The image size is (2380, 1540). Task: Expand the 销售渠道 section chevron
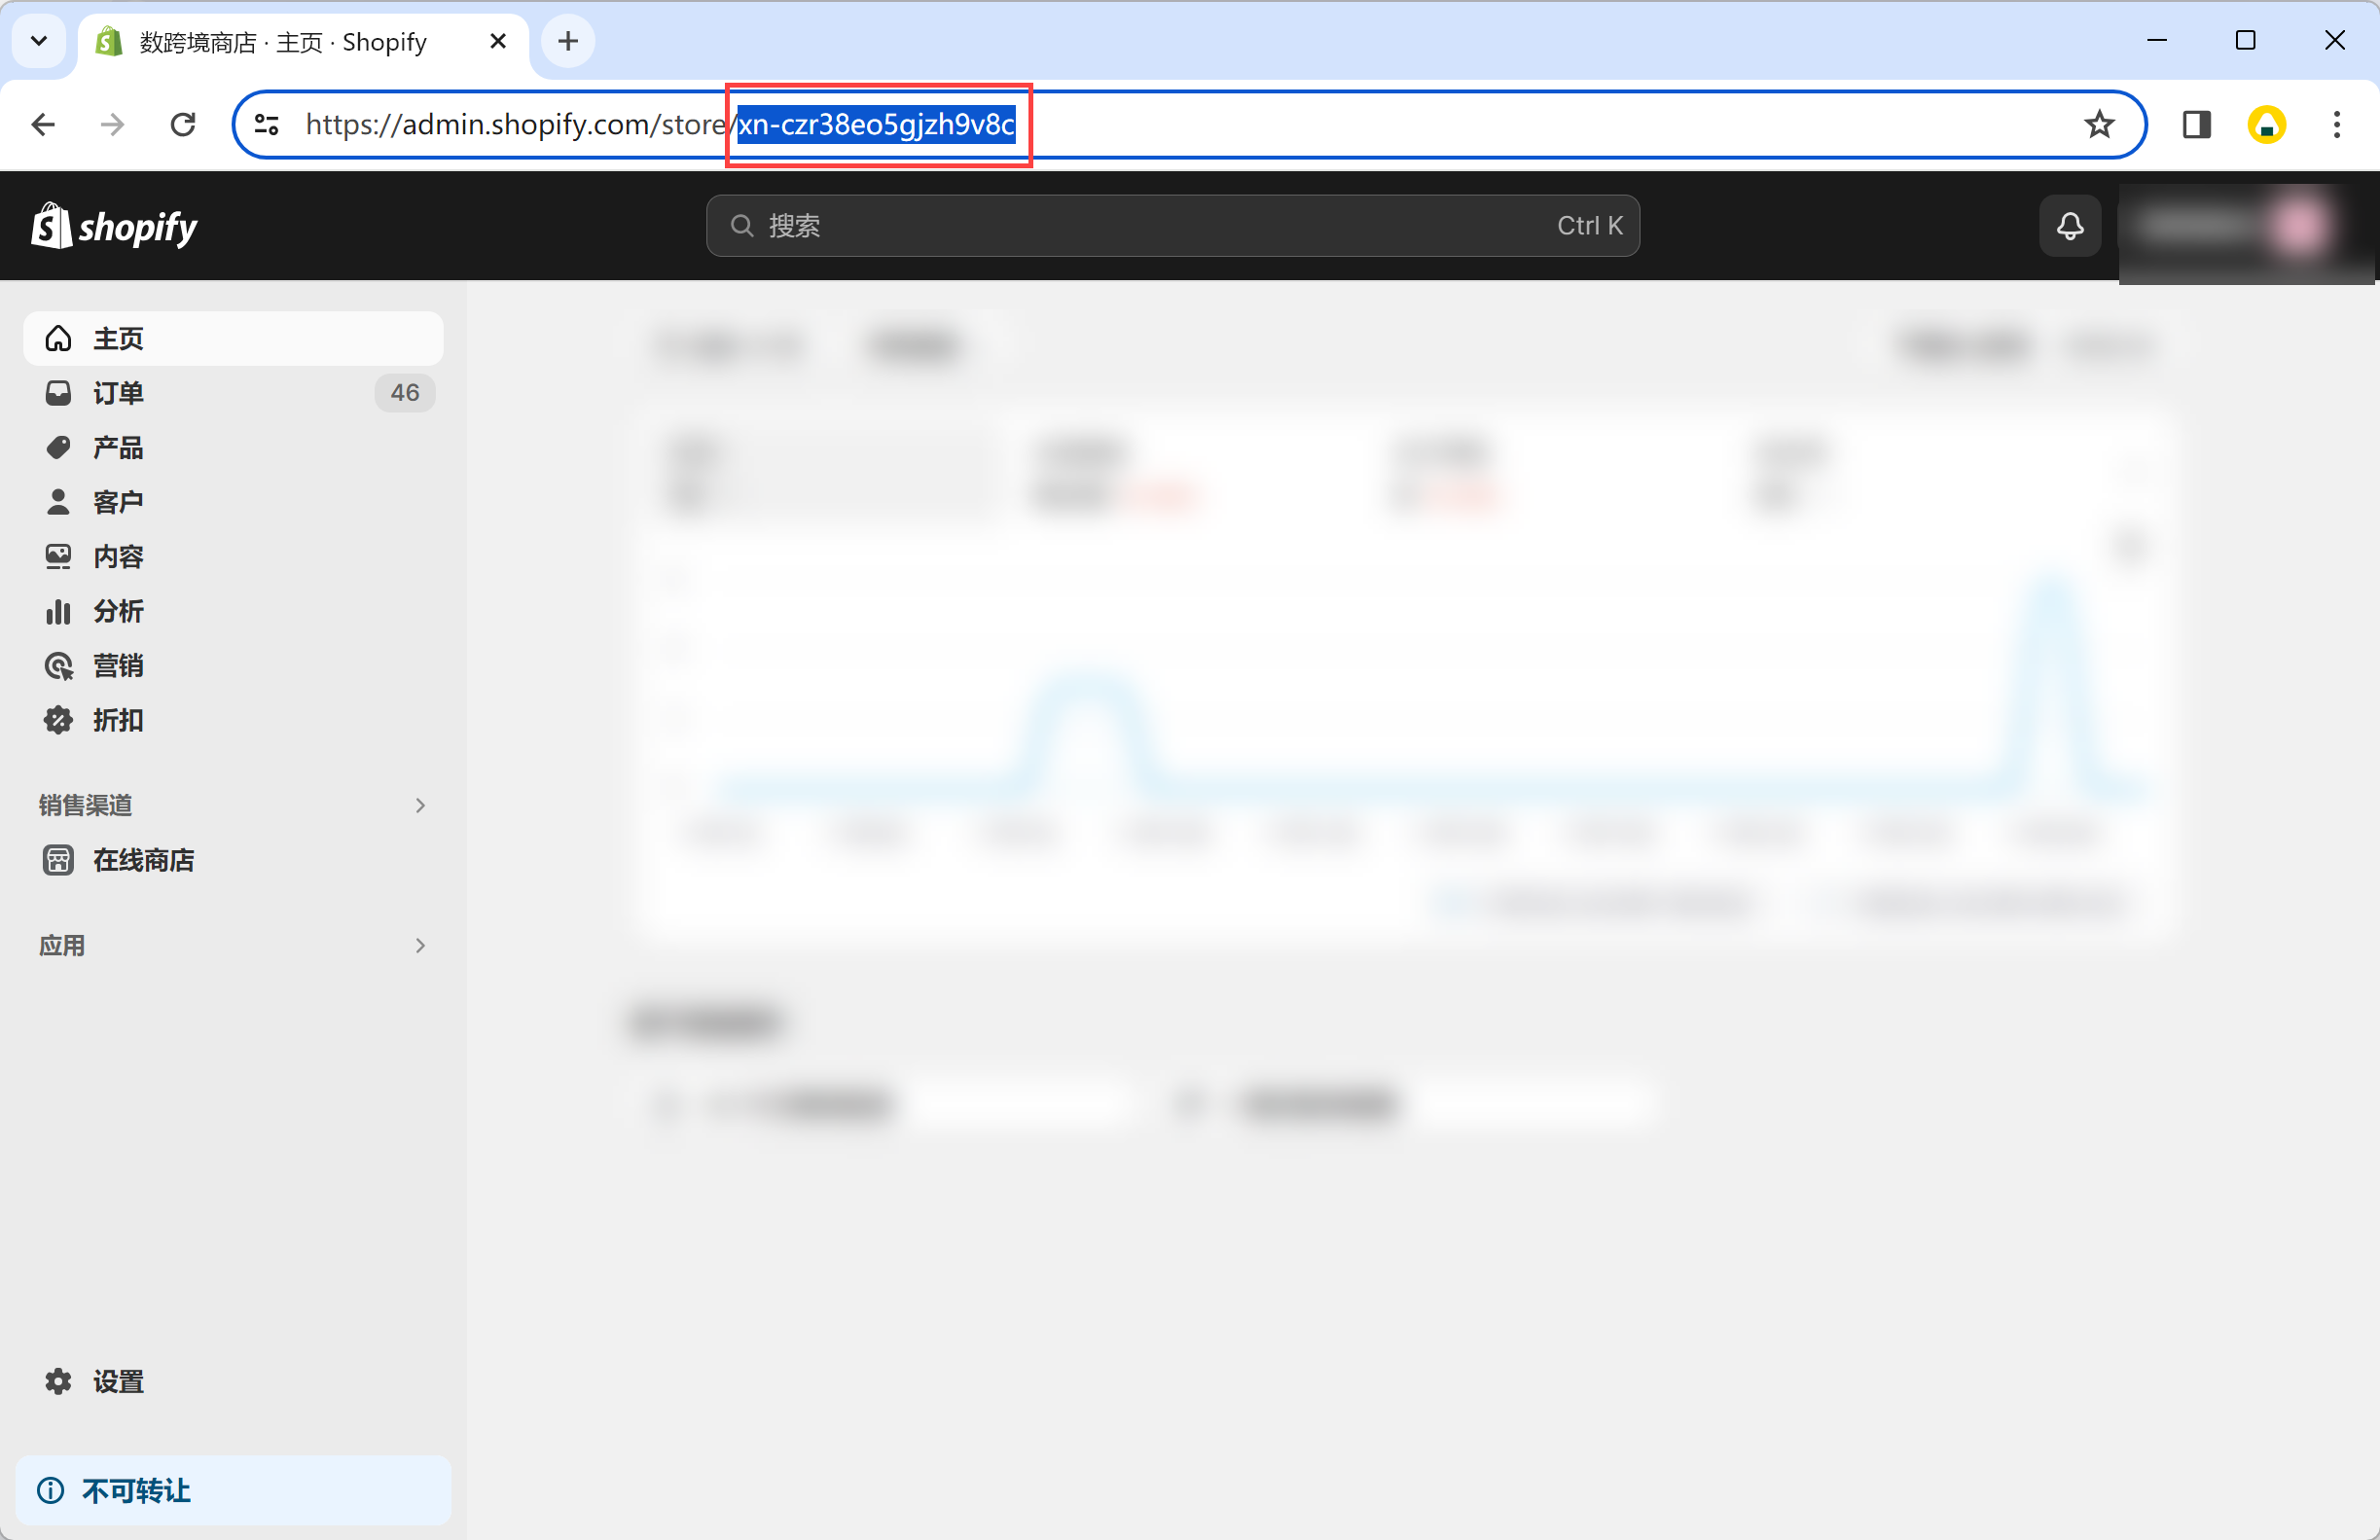pyautogui.click(x=420, y=805)
